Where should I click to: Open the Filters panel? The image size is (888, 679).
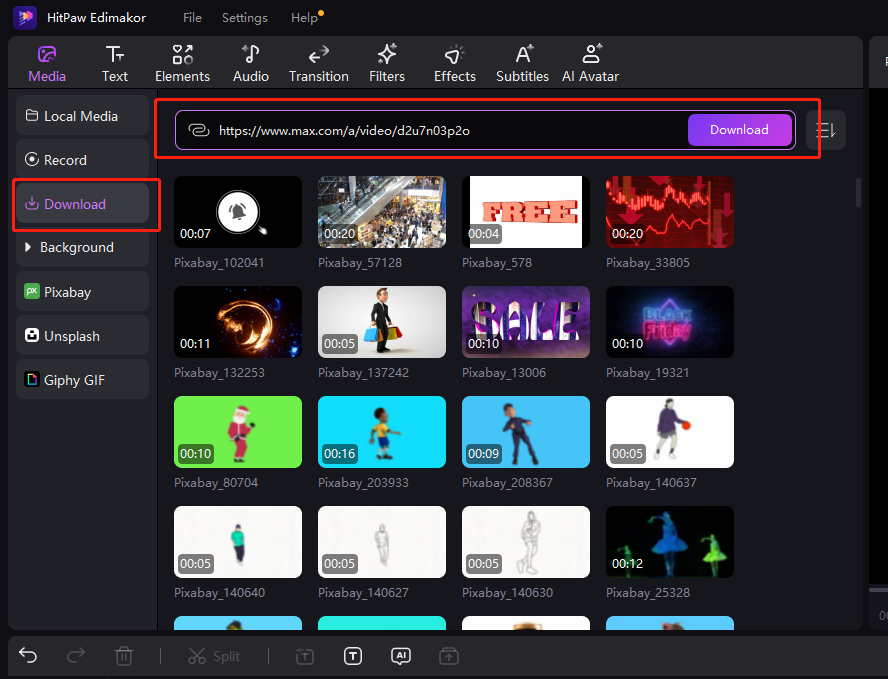pos(387,63)
